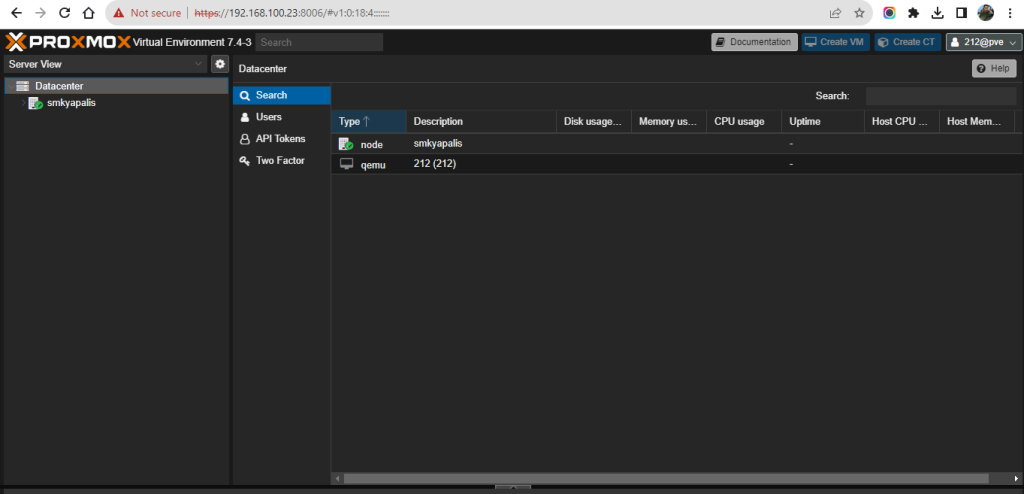
Task: Click the Proxmox logo
Action: pyautogui.click(x=68, y=42)
